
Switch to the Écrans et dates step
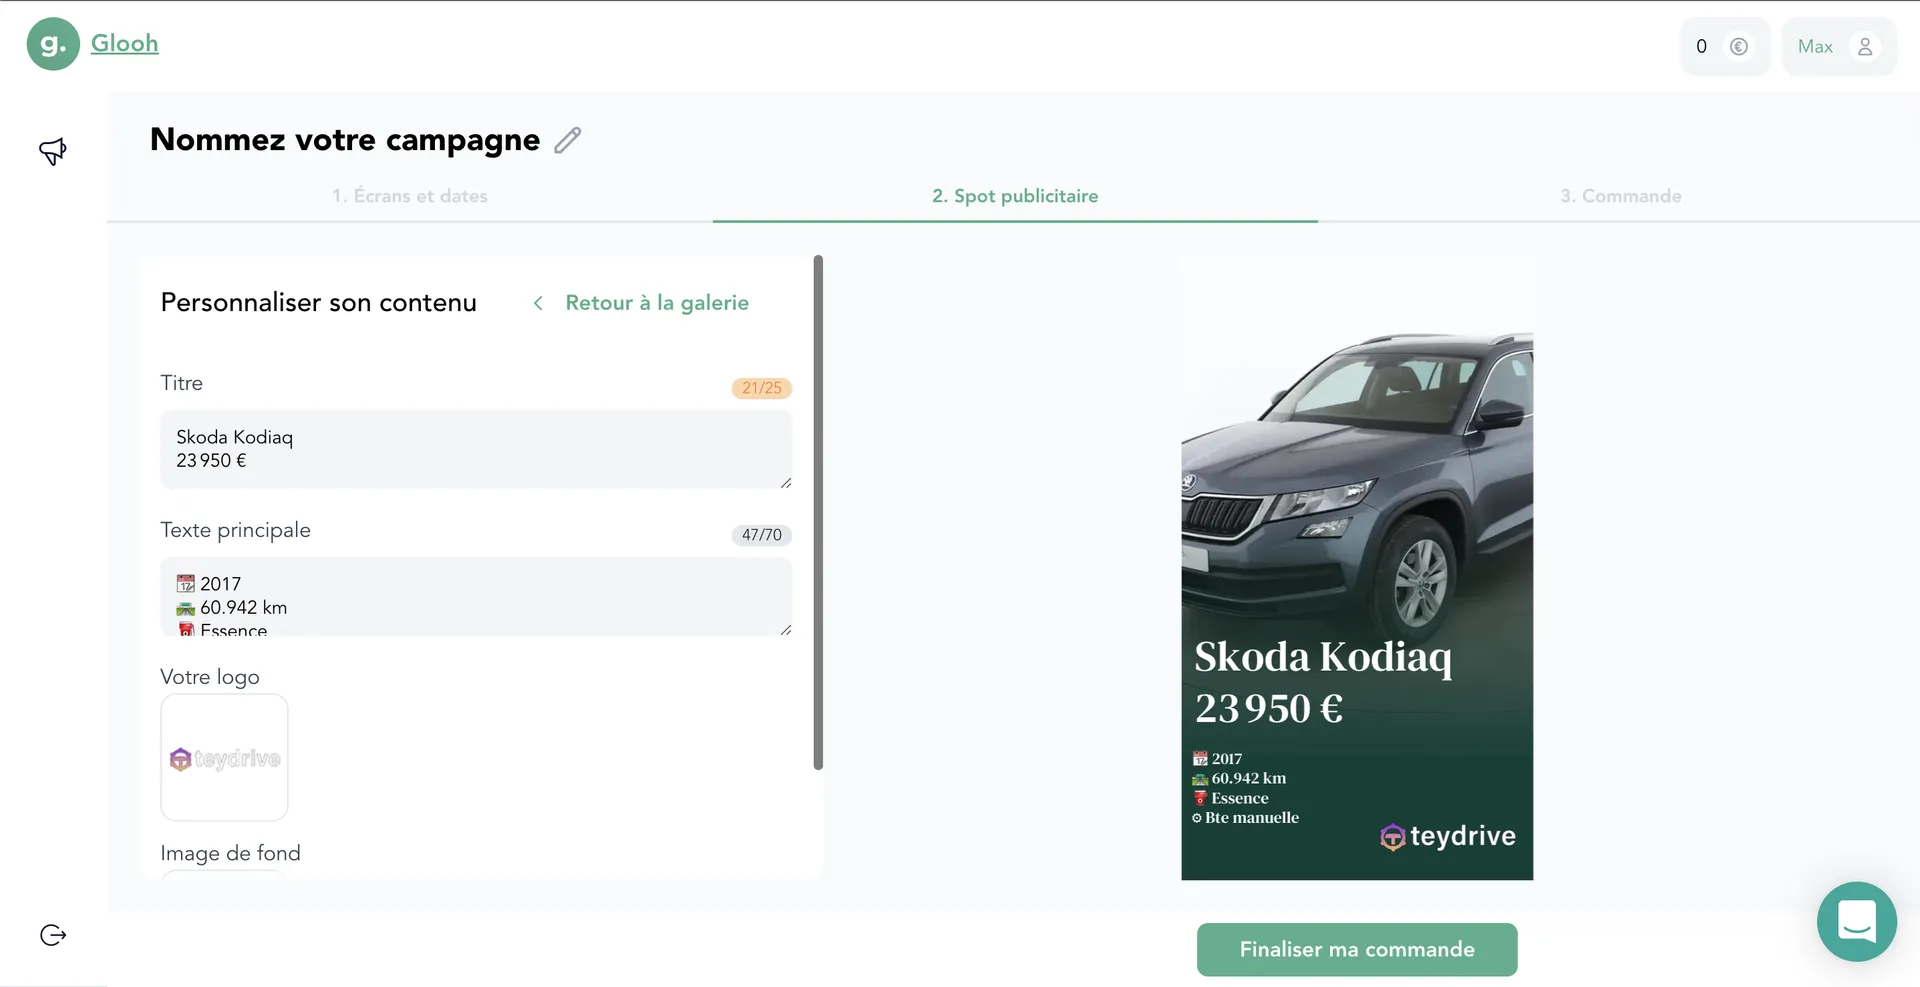point(410,196)
